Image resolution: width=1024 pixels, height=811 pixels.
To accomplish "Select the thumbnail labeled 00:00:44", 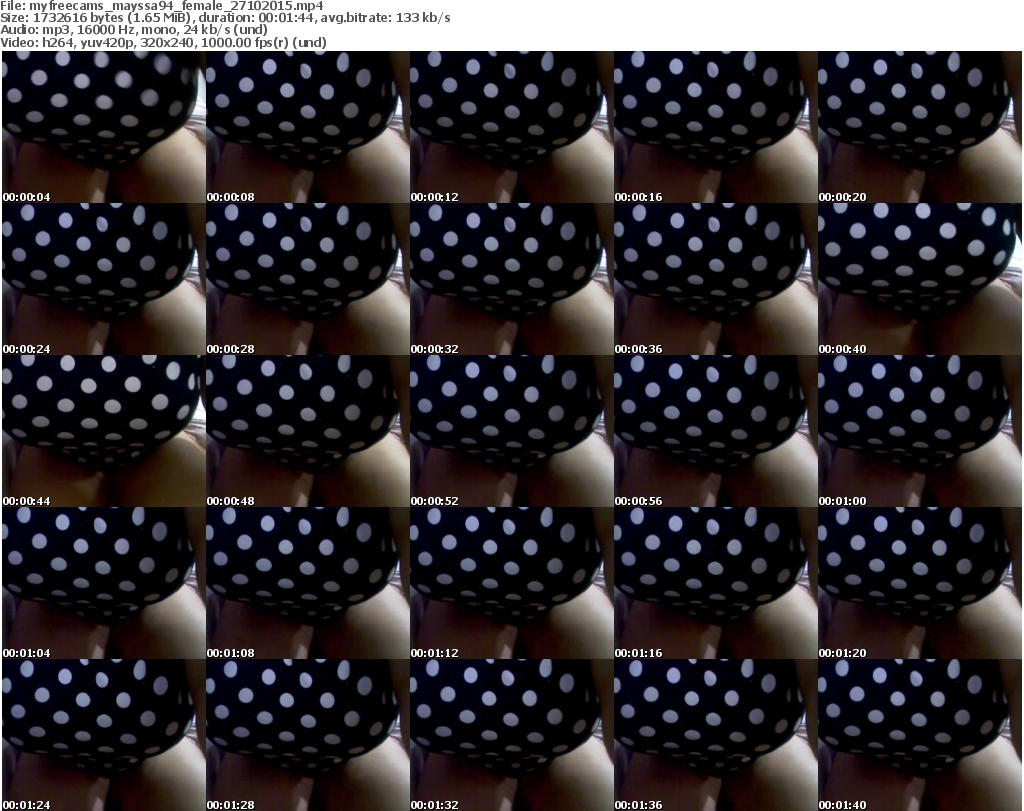I will pyautogui.click(x=104, y=432).
